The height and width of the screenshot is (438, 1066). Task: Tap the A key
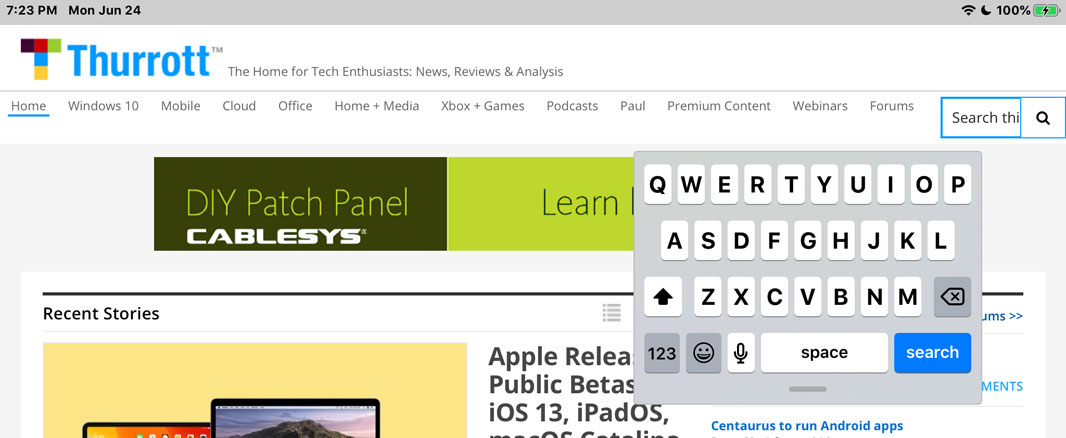pyautogui.click(x=674, y=240)
